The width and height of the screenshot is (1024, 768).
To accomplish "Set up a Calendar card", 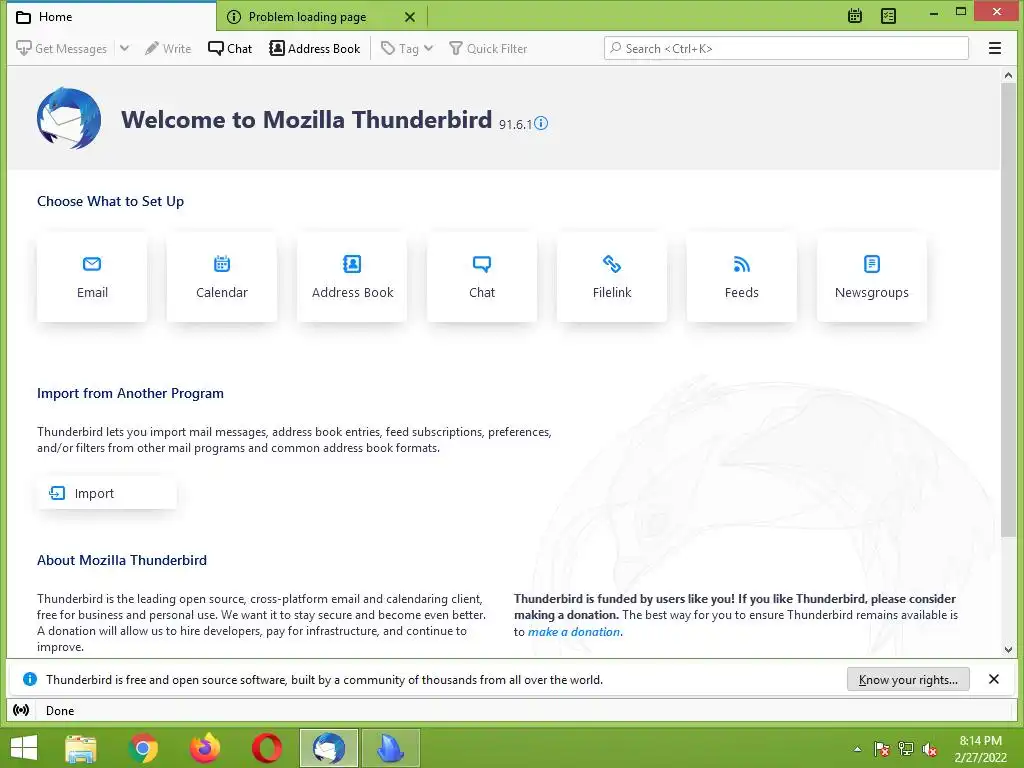I will pos(222,277).
